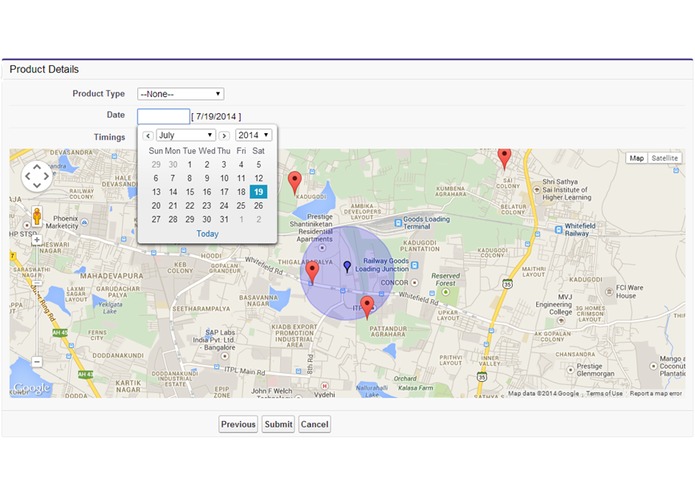Click the FCI Ware House marker
Viewport: 695px width, 494px height.
(609, 292)
